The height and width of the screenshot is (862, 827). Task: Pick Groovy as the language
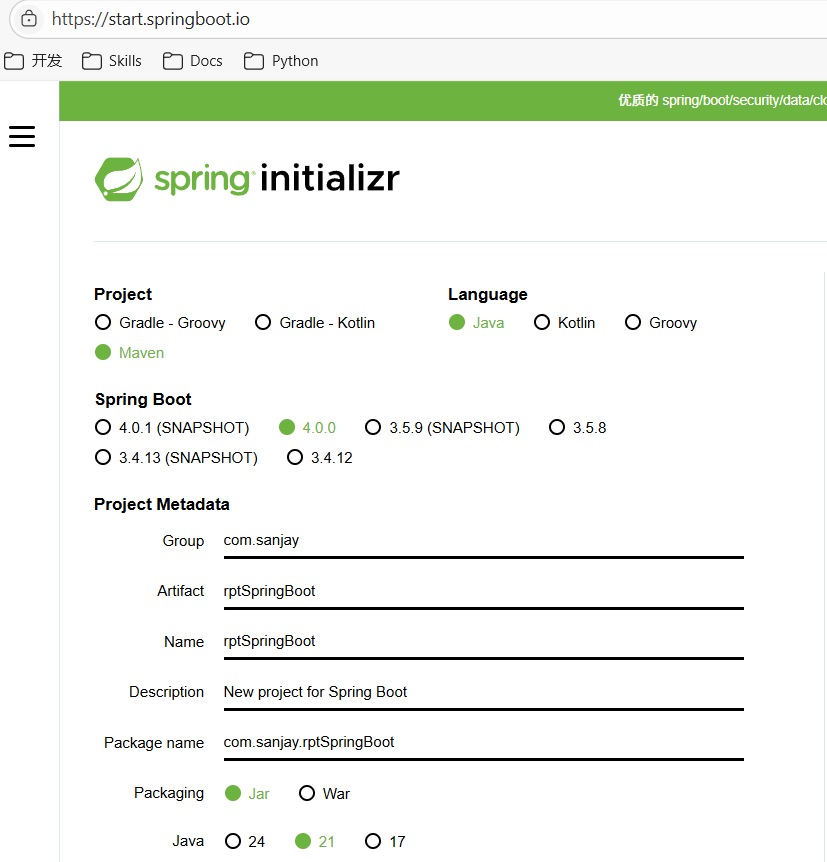pyautogui.click(x=661, y=323)
